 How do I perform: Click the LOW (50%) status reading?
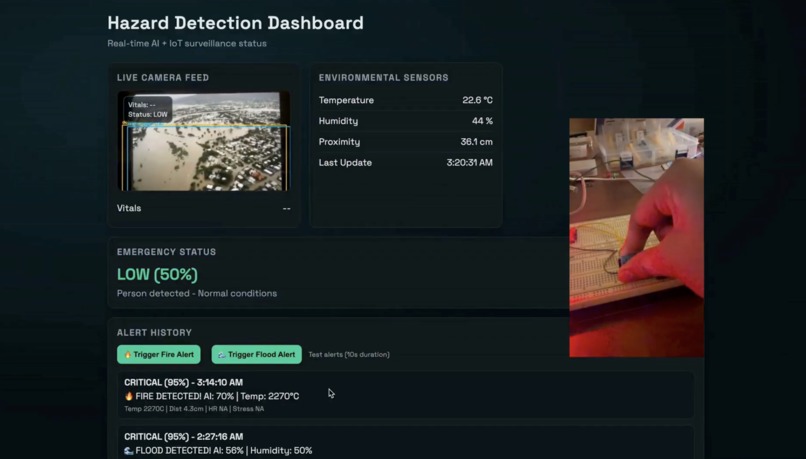[157, 274]
